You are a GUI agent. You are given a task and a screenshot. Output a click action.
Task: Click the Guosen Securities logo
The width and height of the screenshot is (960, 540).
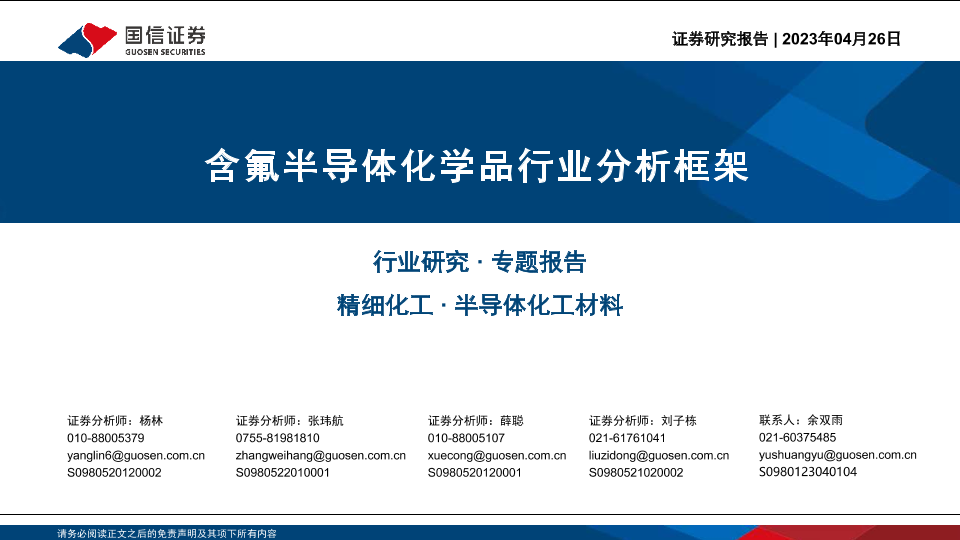point(131,39)
